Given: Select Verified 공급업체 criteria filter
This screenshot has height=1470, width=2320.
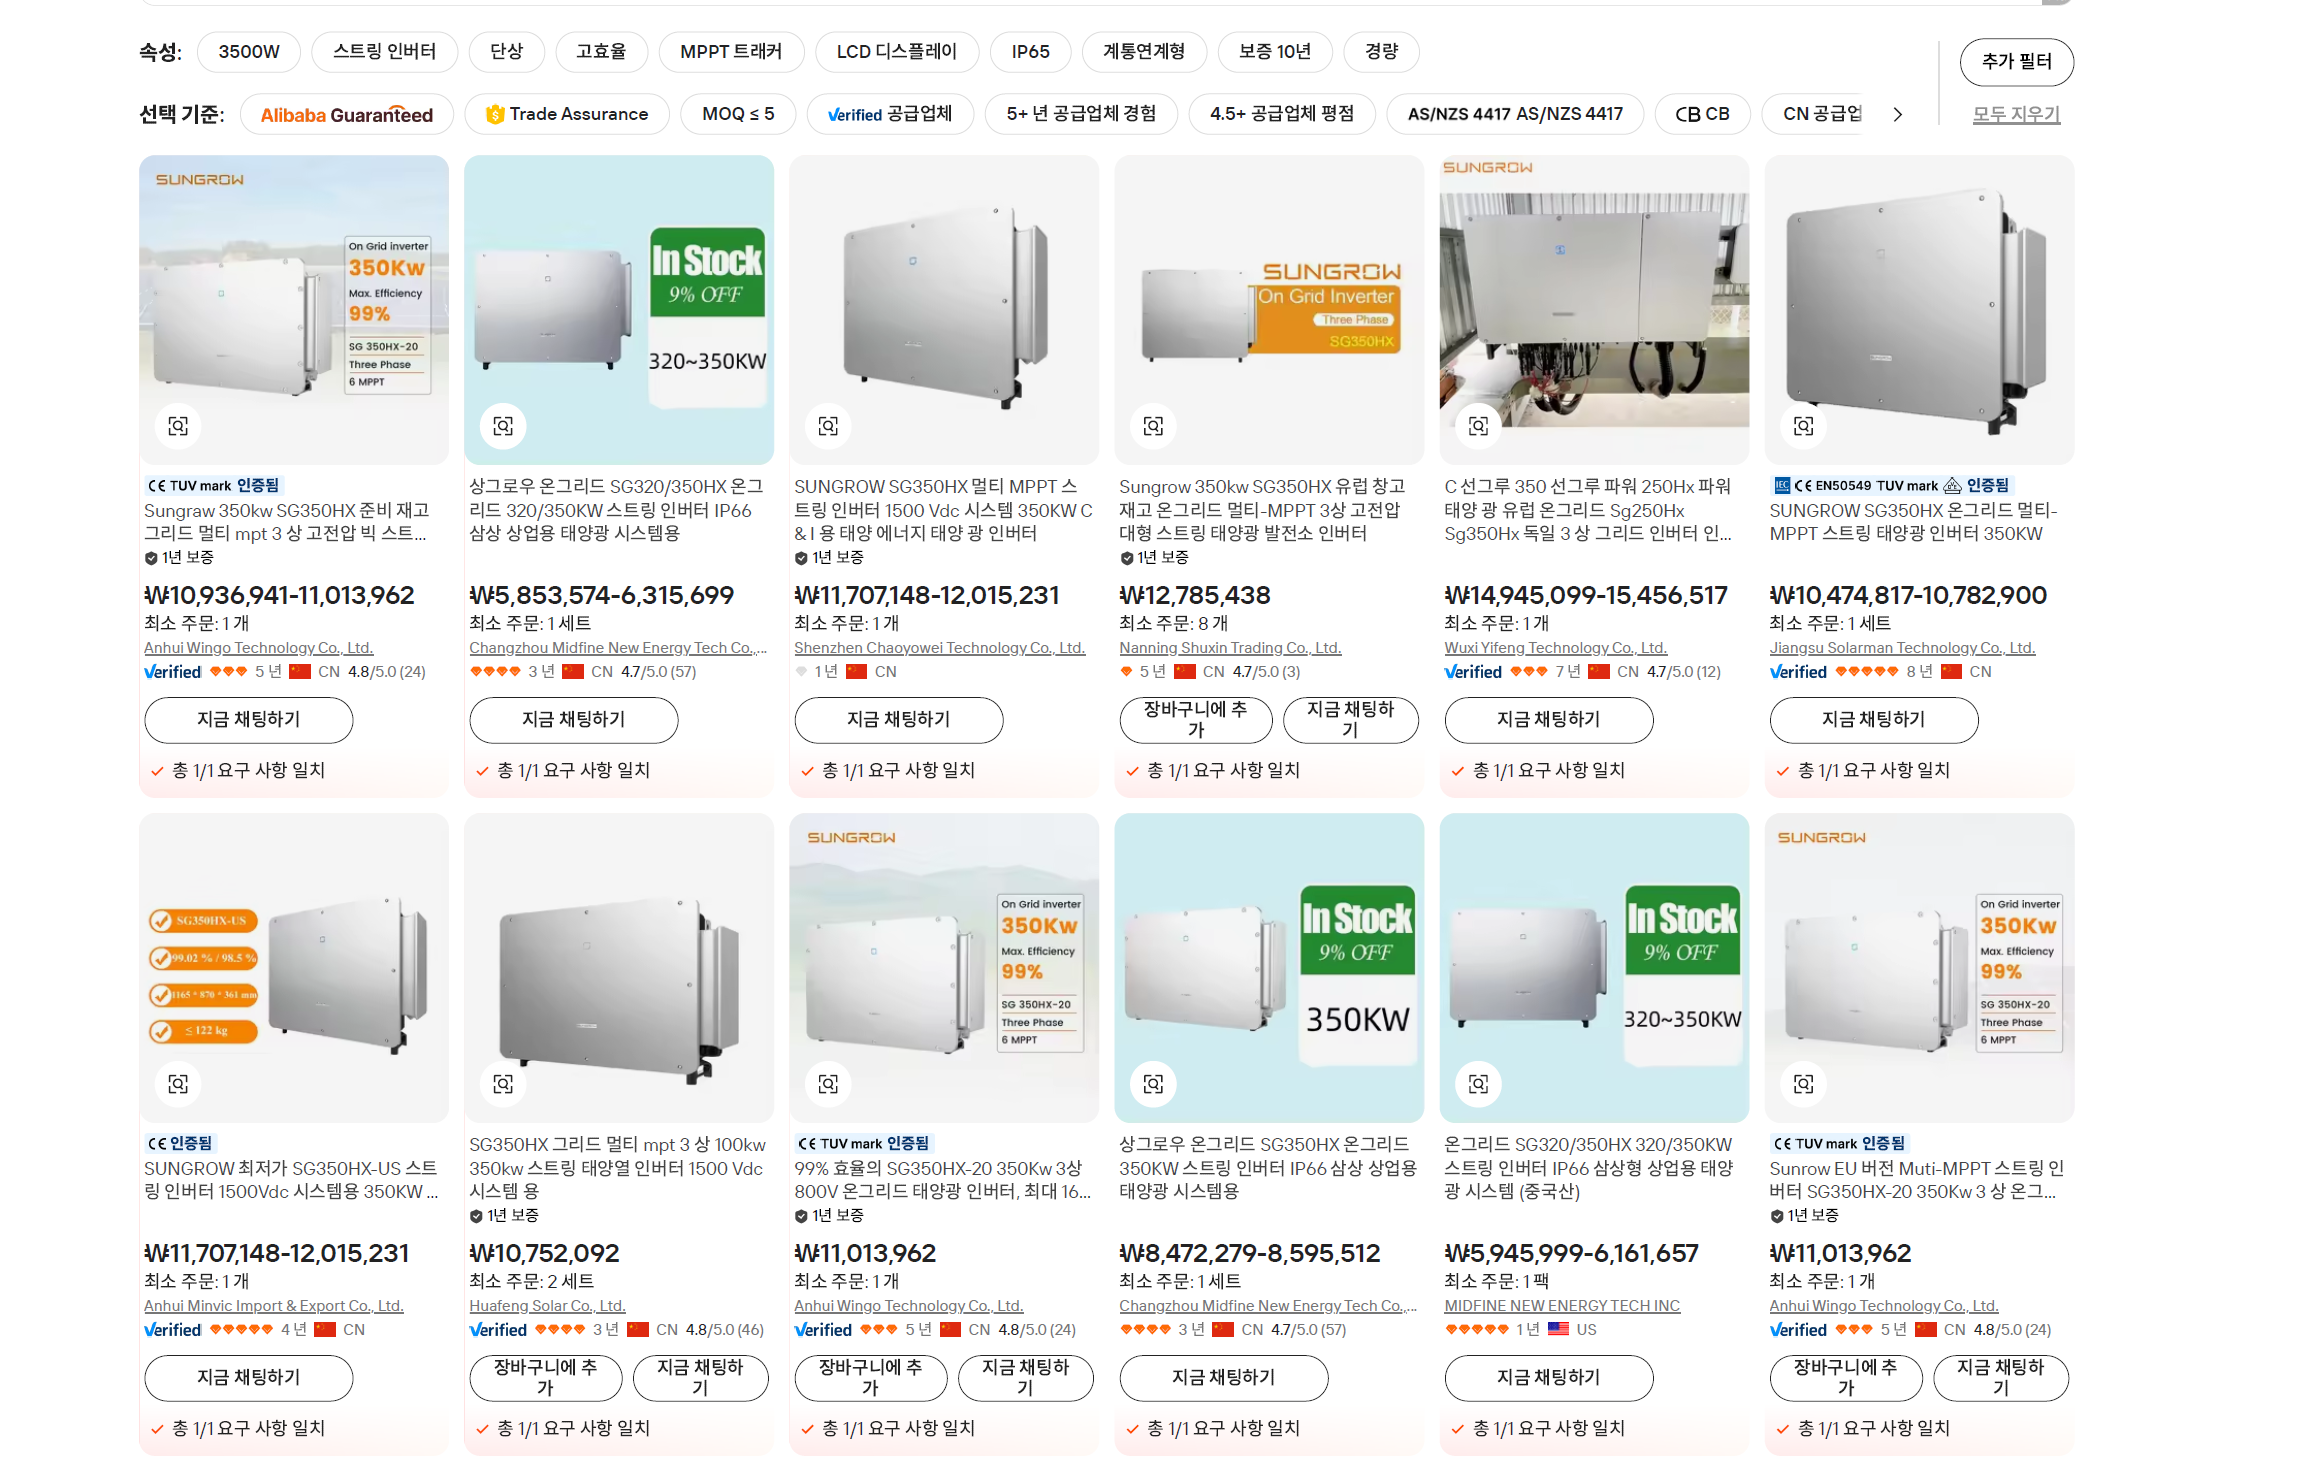Looking at the screenshot, I should pos(890,114).
